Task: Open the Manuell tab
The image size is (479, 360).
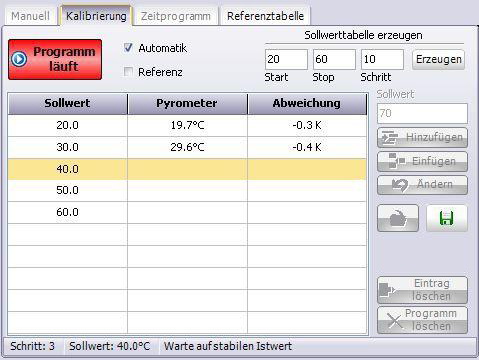Action: point(30,16)
